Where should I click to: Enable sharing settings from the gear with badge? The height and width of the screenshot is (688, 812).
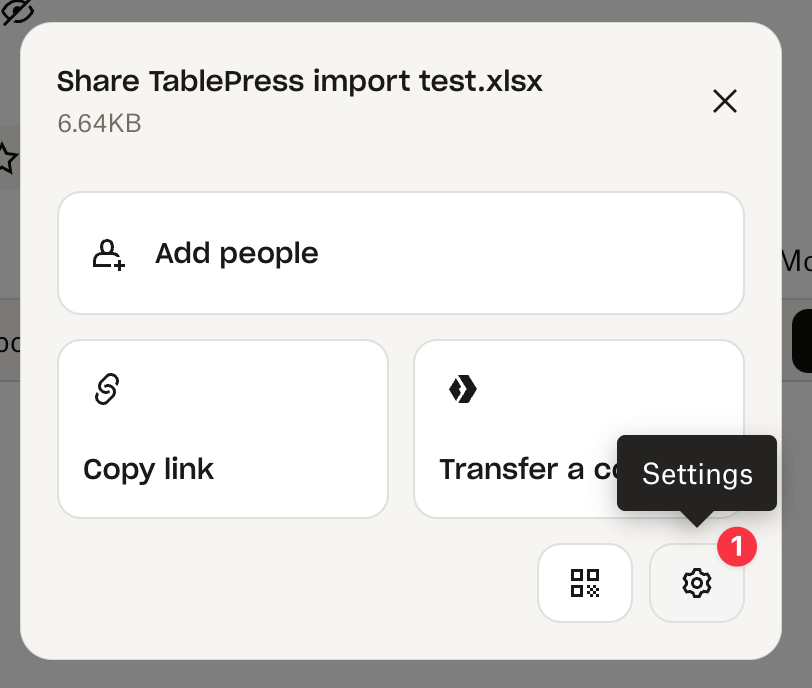(697, 583)
